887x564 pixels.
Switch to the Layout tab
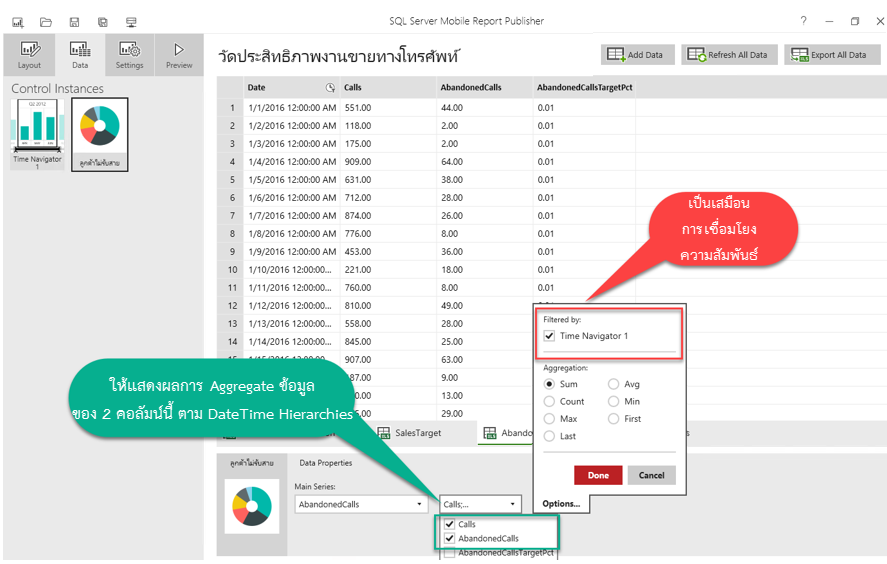click(29, 55)
